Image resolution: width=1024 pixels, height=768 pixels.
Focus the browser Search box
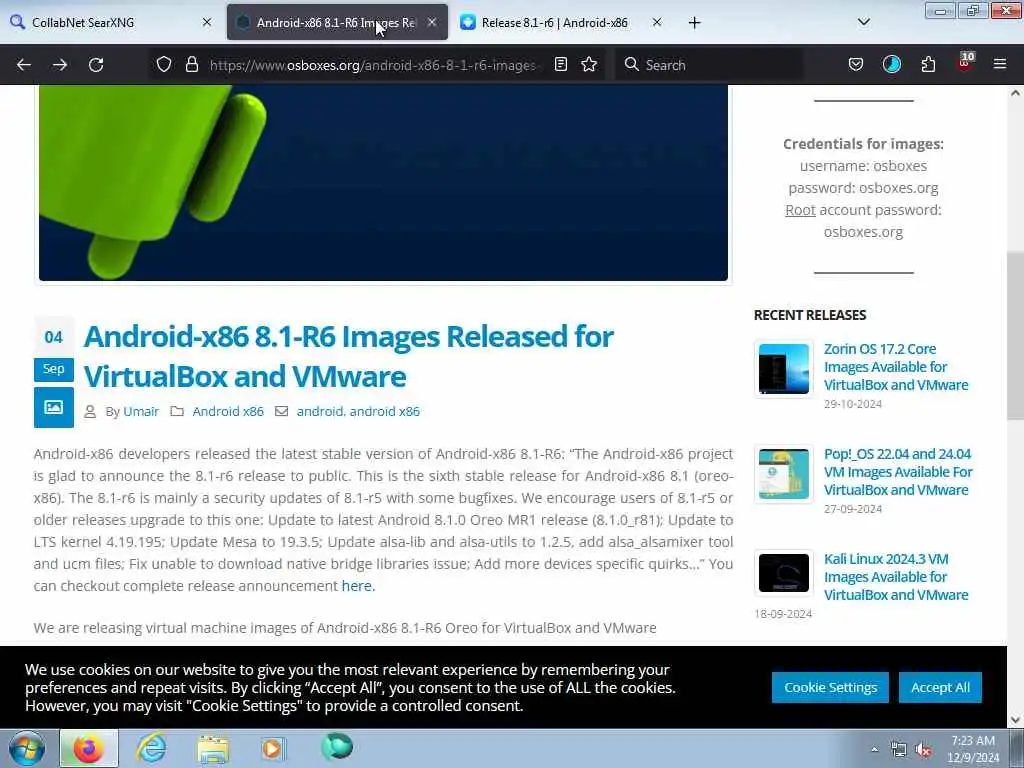711,65
